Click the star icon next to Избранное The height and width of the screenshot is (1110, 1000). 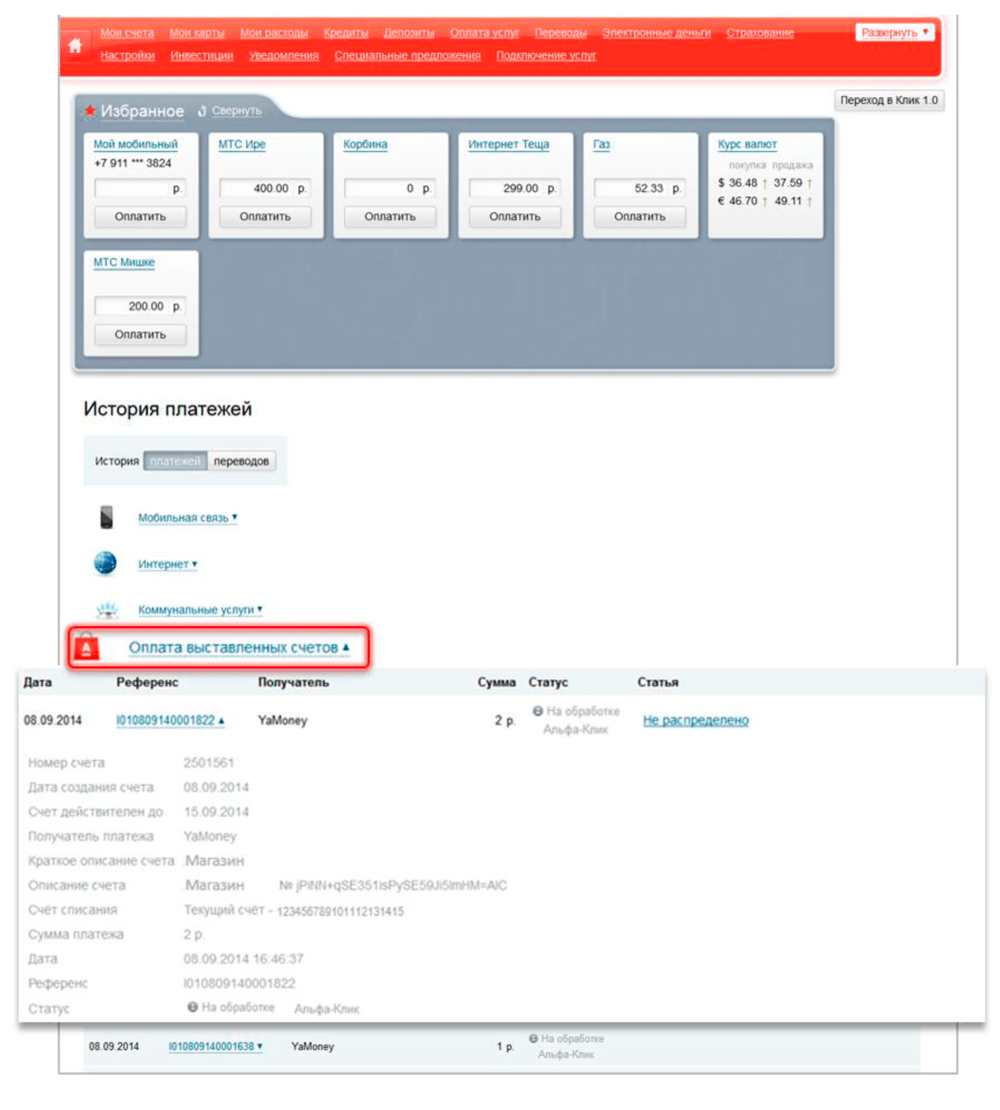tap(90, 110)
